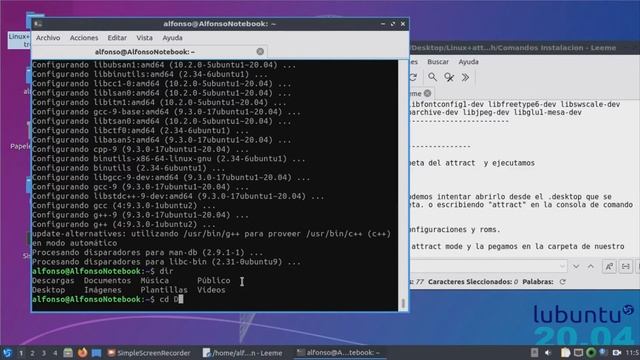Open the Buscar menu in the text editor
This screenshot has height=360, width=640.
438,62
